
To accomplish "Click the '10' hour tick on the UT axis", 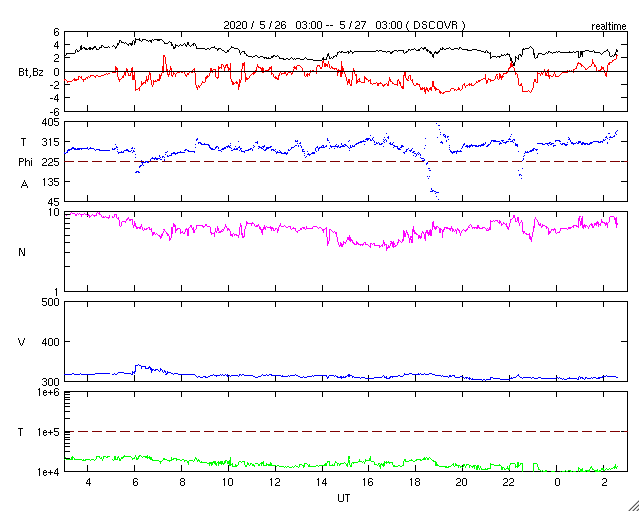I will 229,482.
